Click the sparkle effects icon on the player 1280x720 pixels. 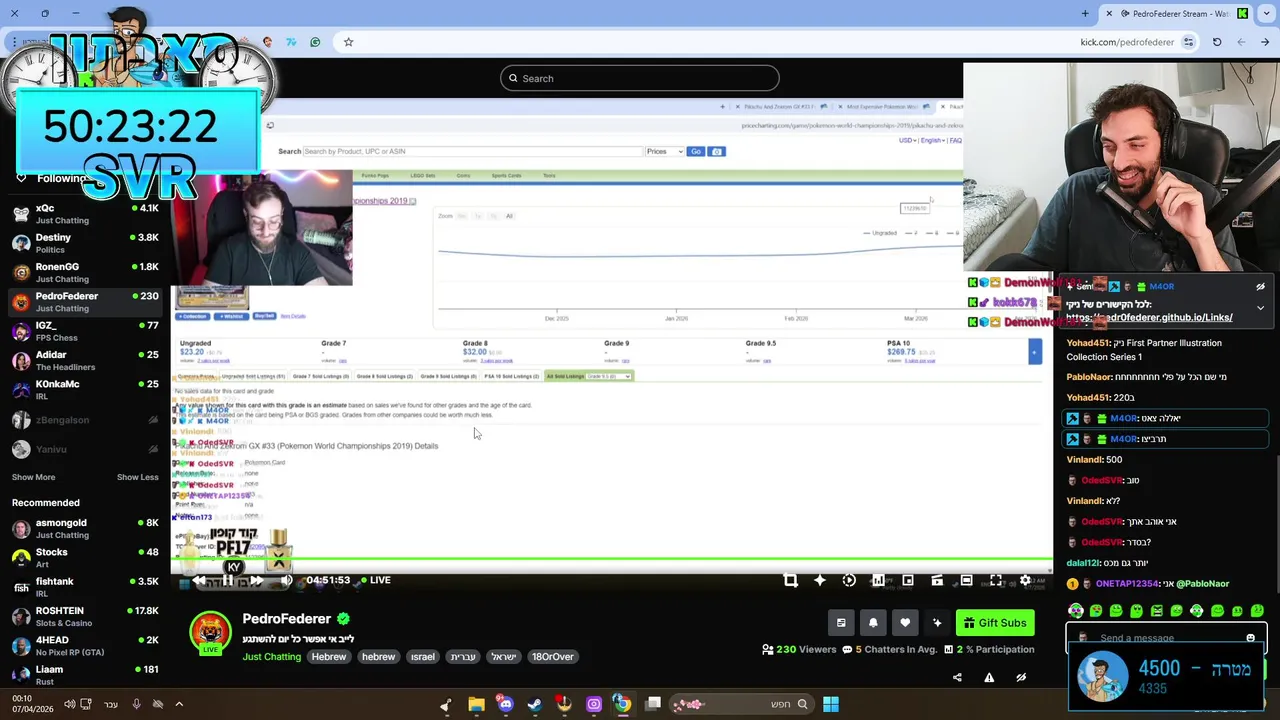click(819, 580)
